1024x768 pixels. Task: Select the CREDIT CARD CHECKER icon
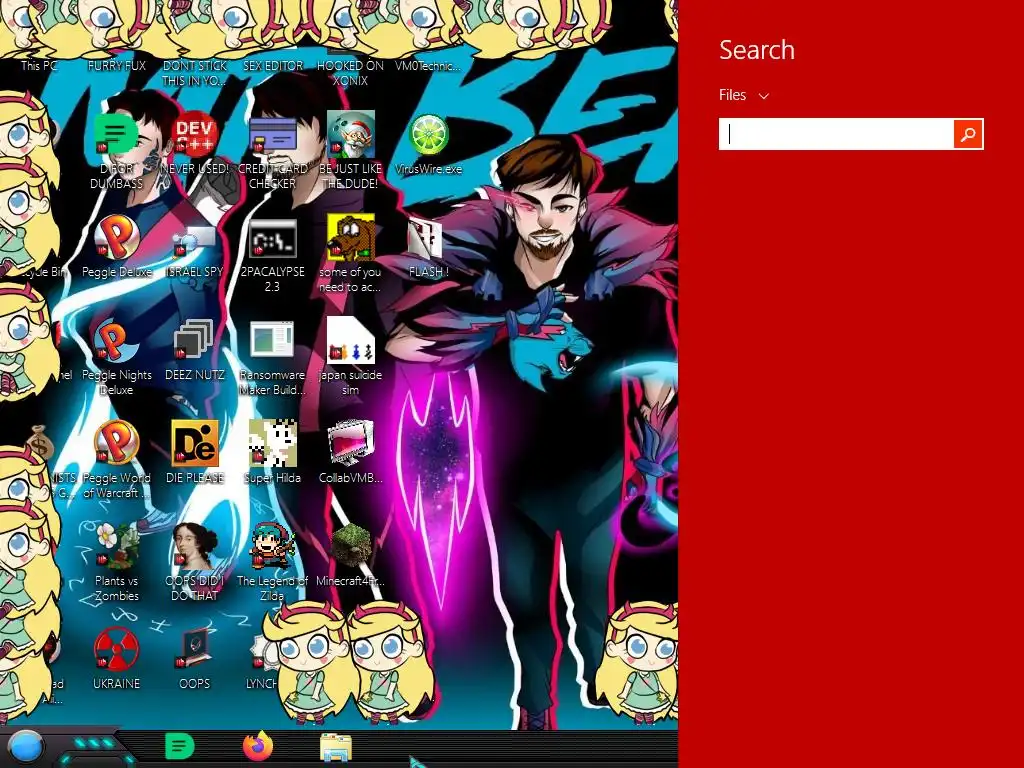pyautogui.click(x=272, y=134)
